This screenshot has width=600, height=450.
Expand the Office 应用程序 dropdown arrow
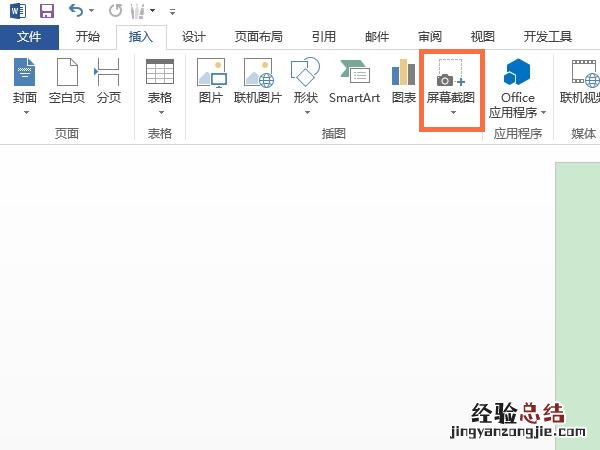click(x=544, y=113)
